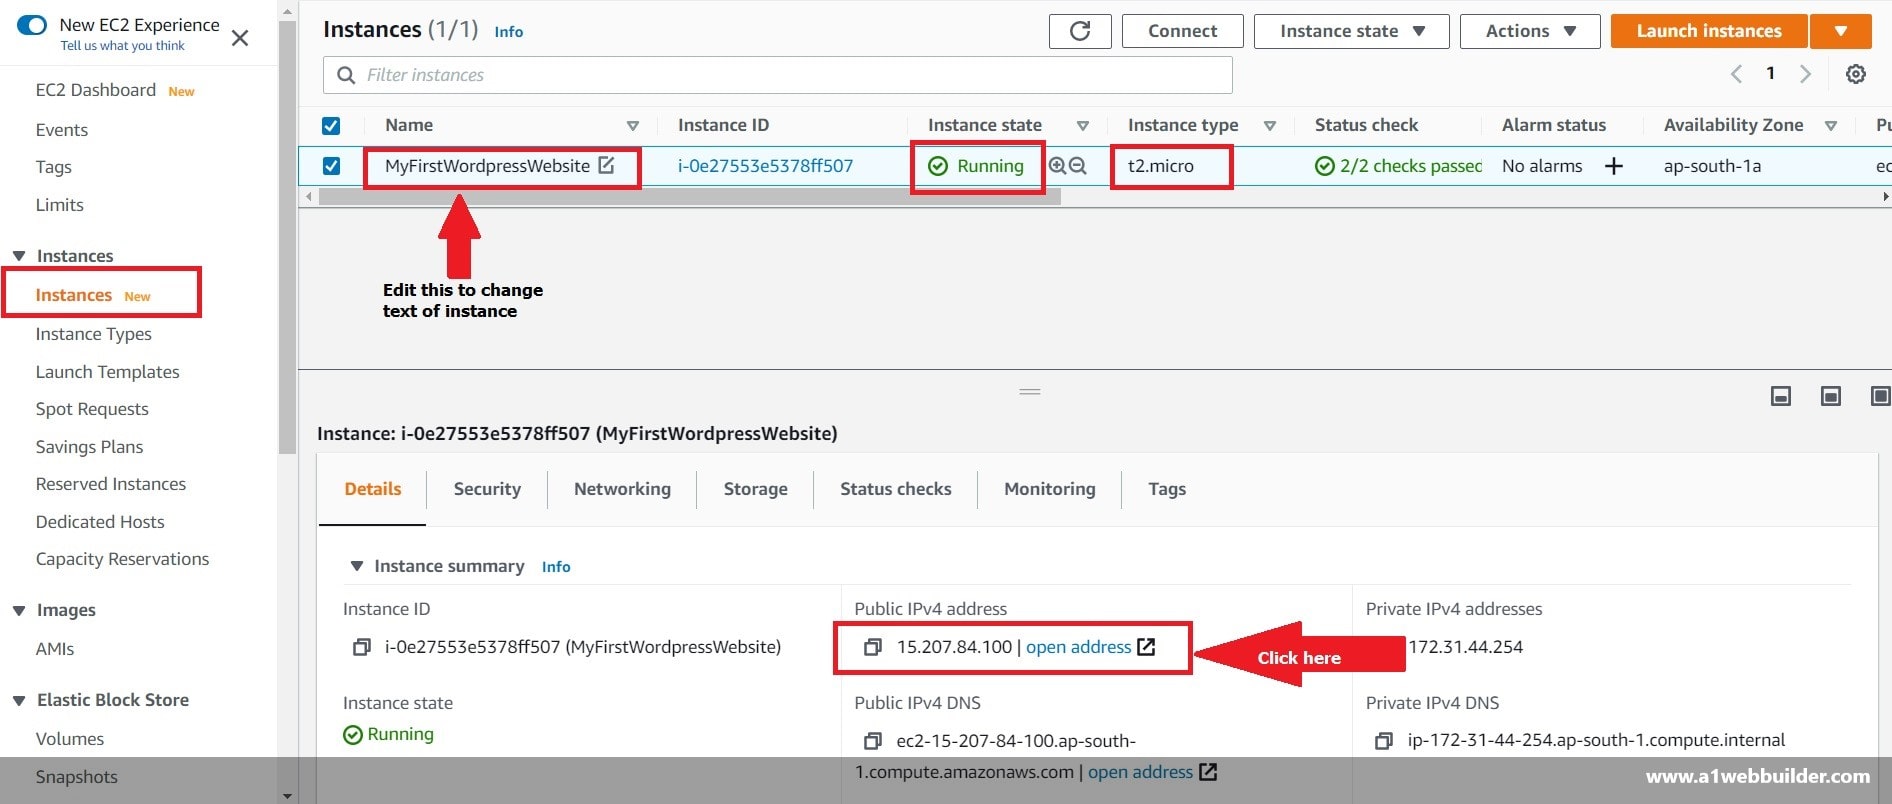Open the table preferences gear icon
This screenshot has width=1892, height=804.
pyautogui.click(x=1856, y=74)
